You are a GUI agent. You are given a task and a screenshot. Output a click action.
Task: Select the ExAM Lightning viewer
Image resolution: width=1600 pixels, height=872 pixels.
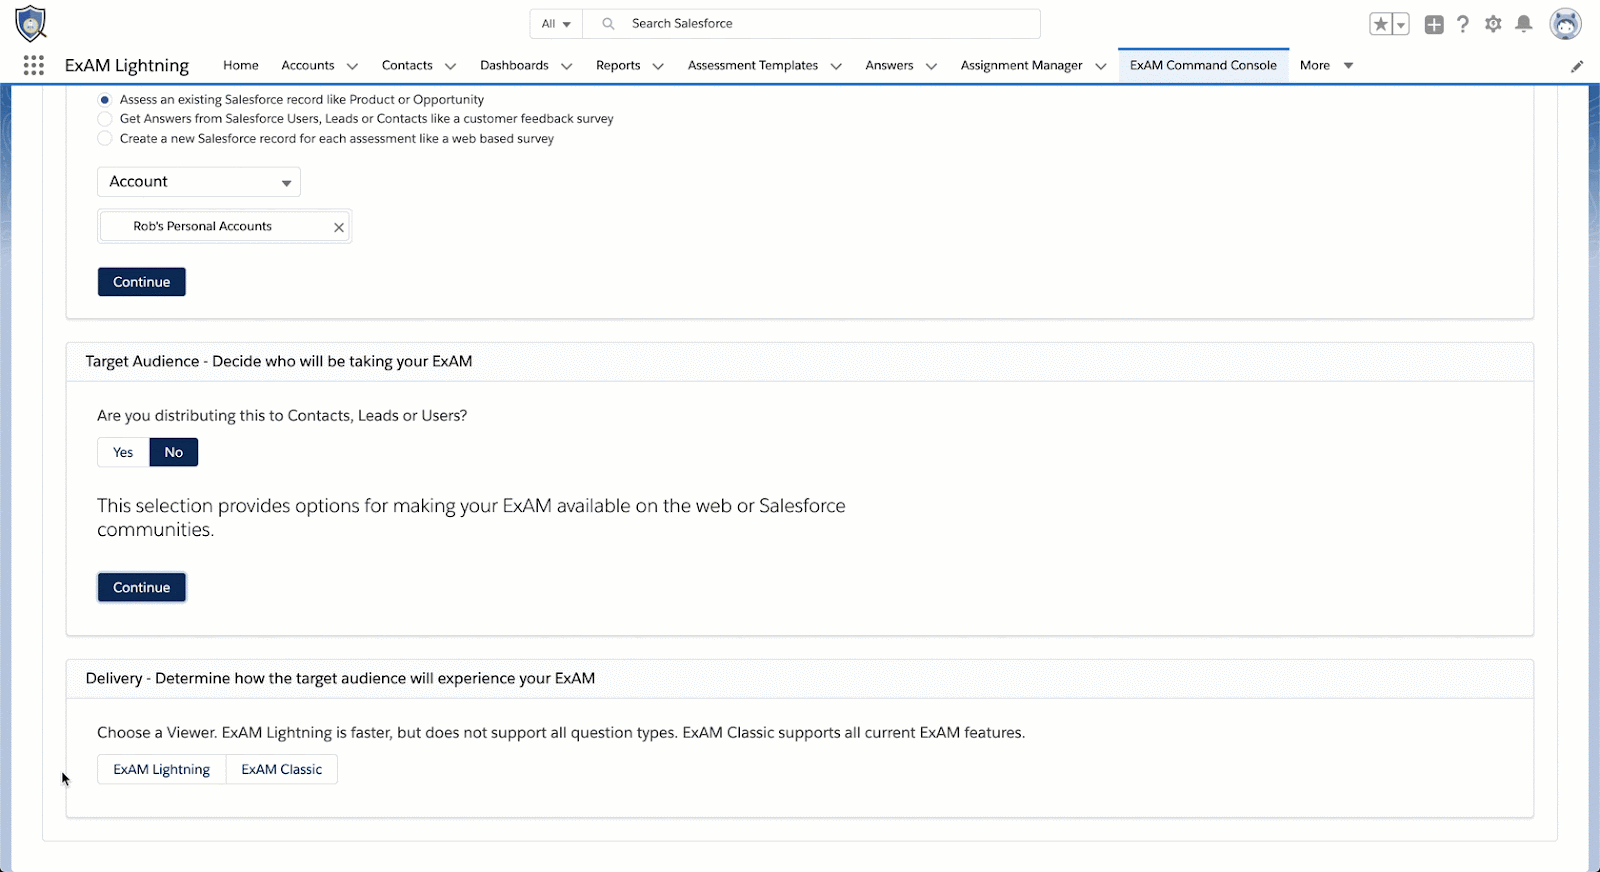[x=162, y=769]
